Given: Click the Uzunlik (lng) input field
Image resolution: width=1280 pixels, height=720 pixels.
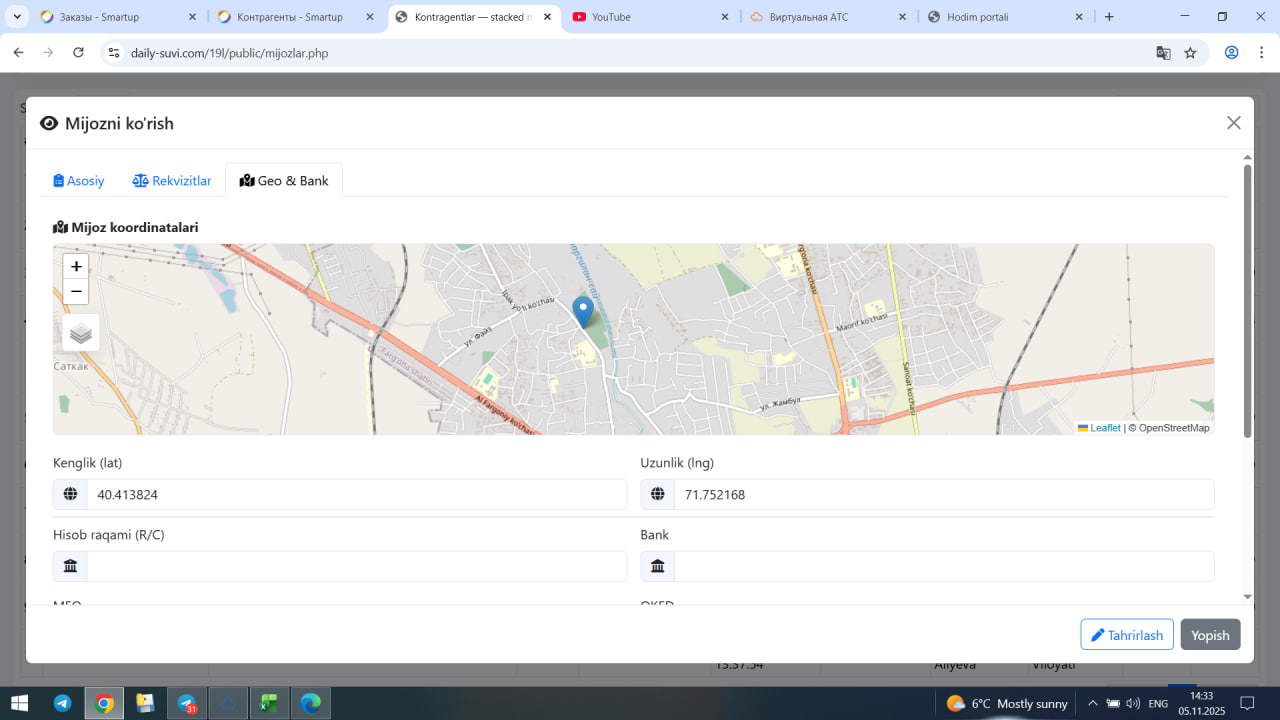Looking at the screenshot, I should (x=944, y=494).
